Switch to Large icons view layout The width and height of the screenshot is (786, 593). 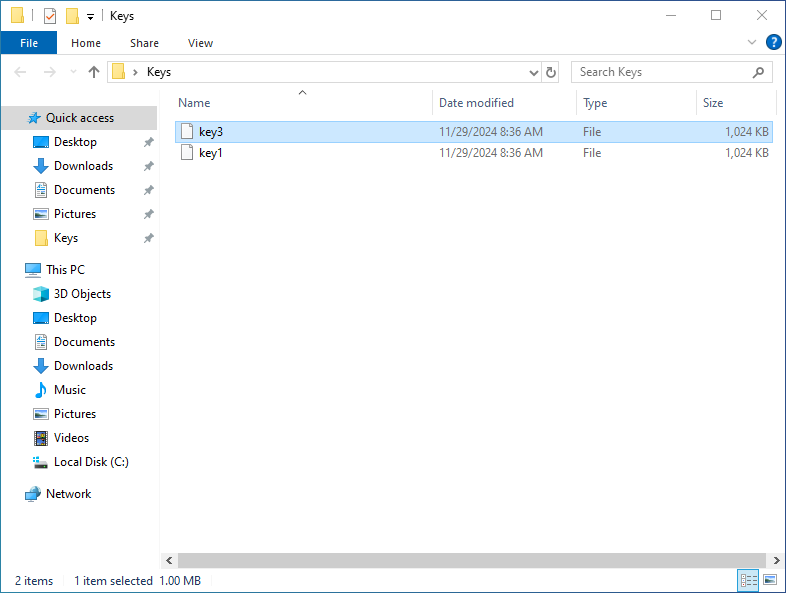point(770,580)
